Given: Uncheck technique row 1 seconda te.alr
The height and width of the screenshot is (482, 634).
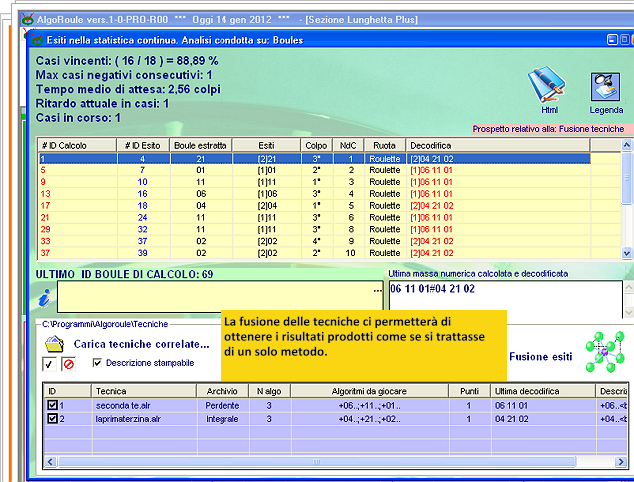Looking at the screenshot, I should point(52,405).
